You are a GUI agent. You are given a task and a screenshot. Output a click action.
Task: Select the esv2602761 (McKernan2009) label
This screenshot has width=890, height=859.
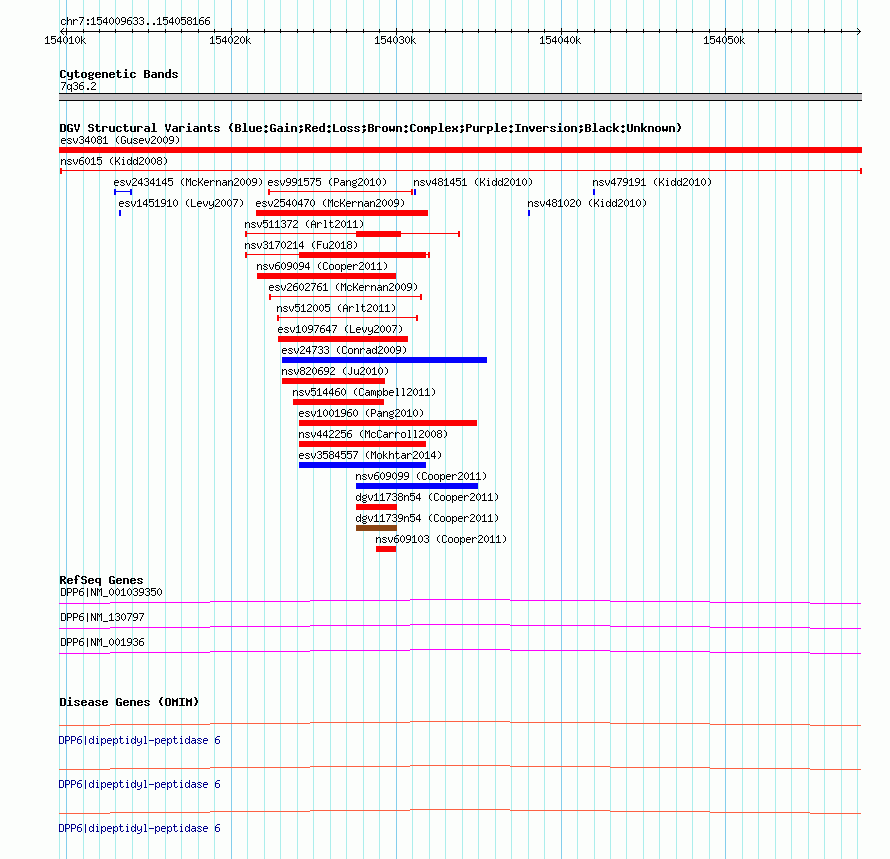point(343,287)
